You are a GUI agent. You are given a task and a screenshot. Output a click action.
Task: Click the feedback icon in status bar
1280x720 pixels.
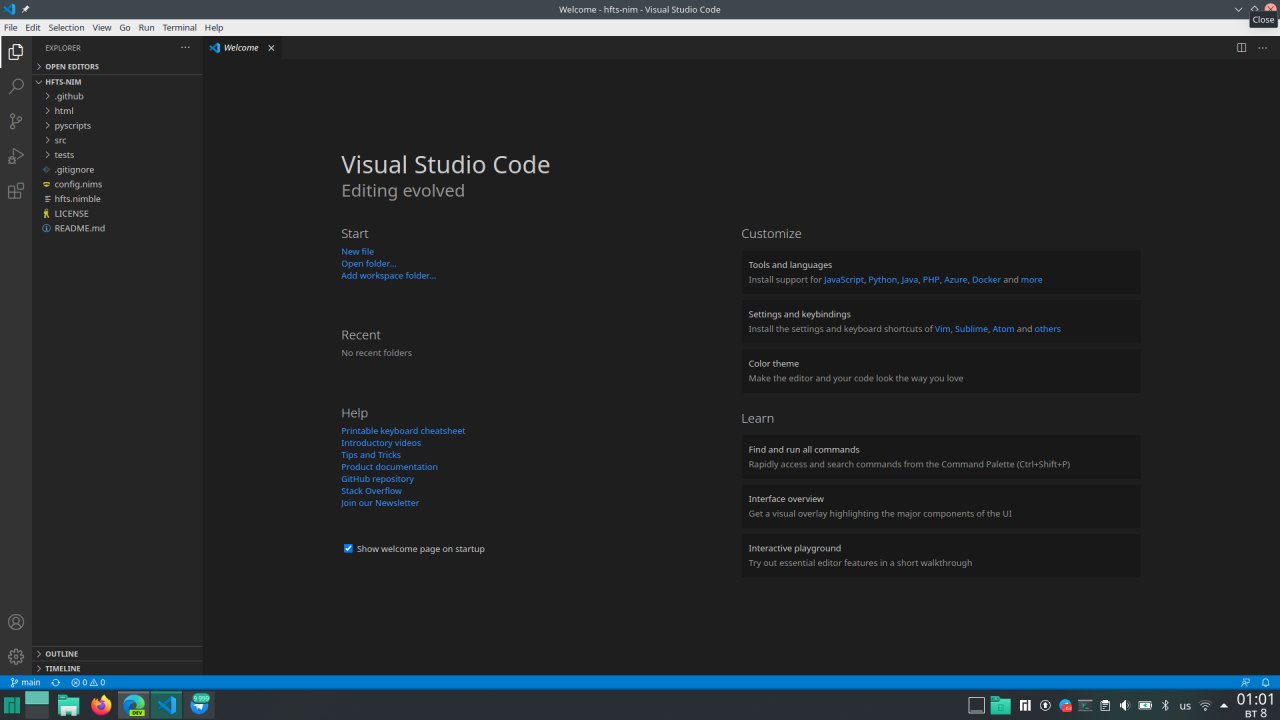[x=1246, y=682]
